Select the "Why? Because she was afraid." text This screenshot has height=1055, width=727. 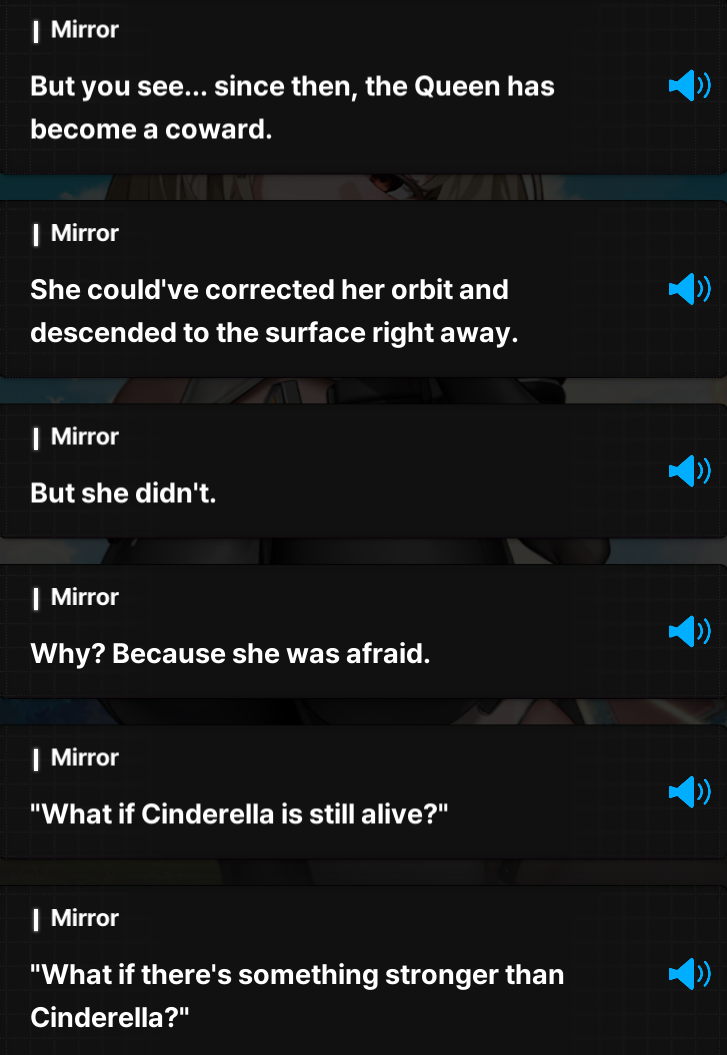coord(230,654)
